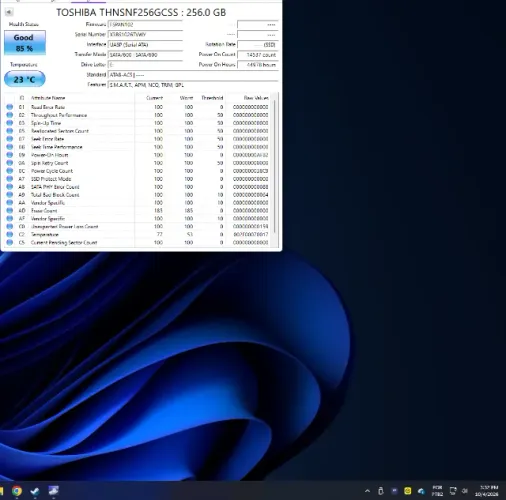Click the Rotation Rate field showing SSD
The image size is (506, 500).
tap(258, 45)
